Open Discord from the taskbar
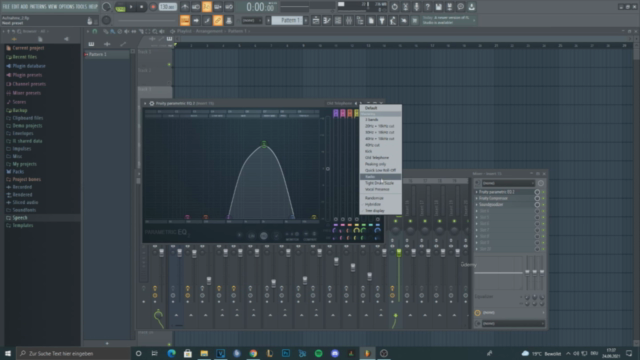 pyautogui.click(x=335, y=353)
